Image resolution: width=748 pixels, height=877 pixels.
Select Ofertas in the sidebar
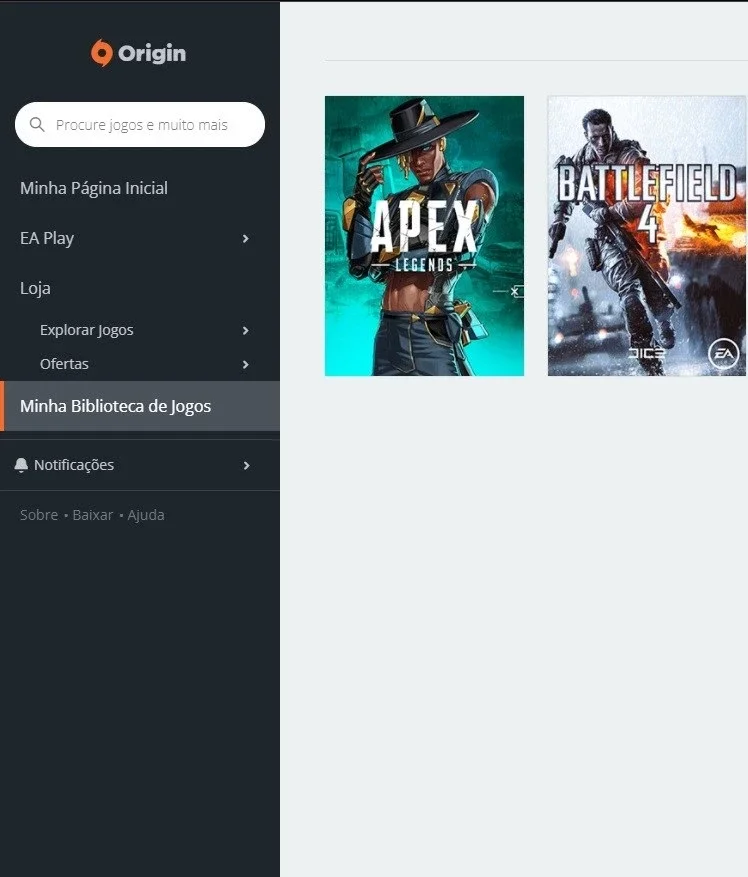[64, 364]
